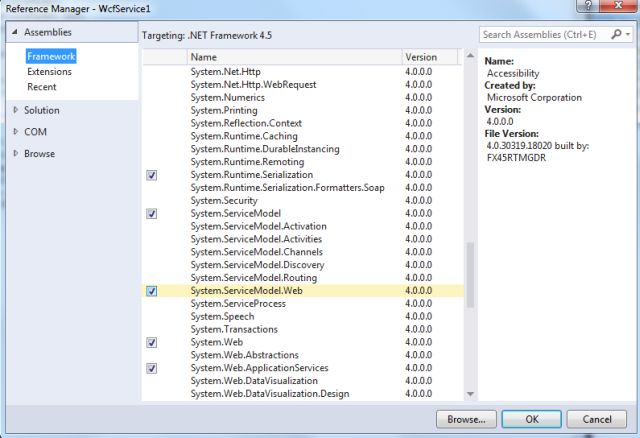Open the help question mark button
The height and width of the screenshot is (438, 640).
588,5
